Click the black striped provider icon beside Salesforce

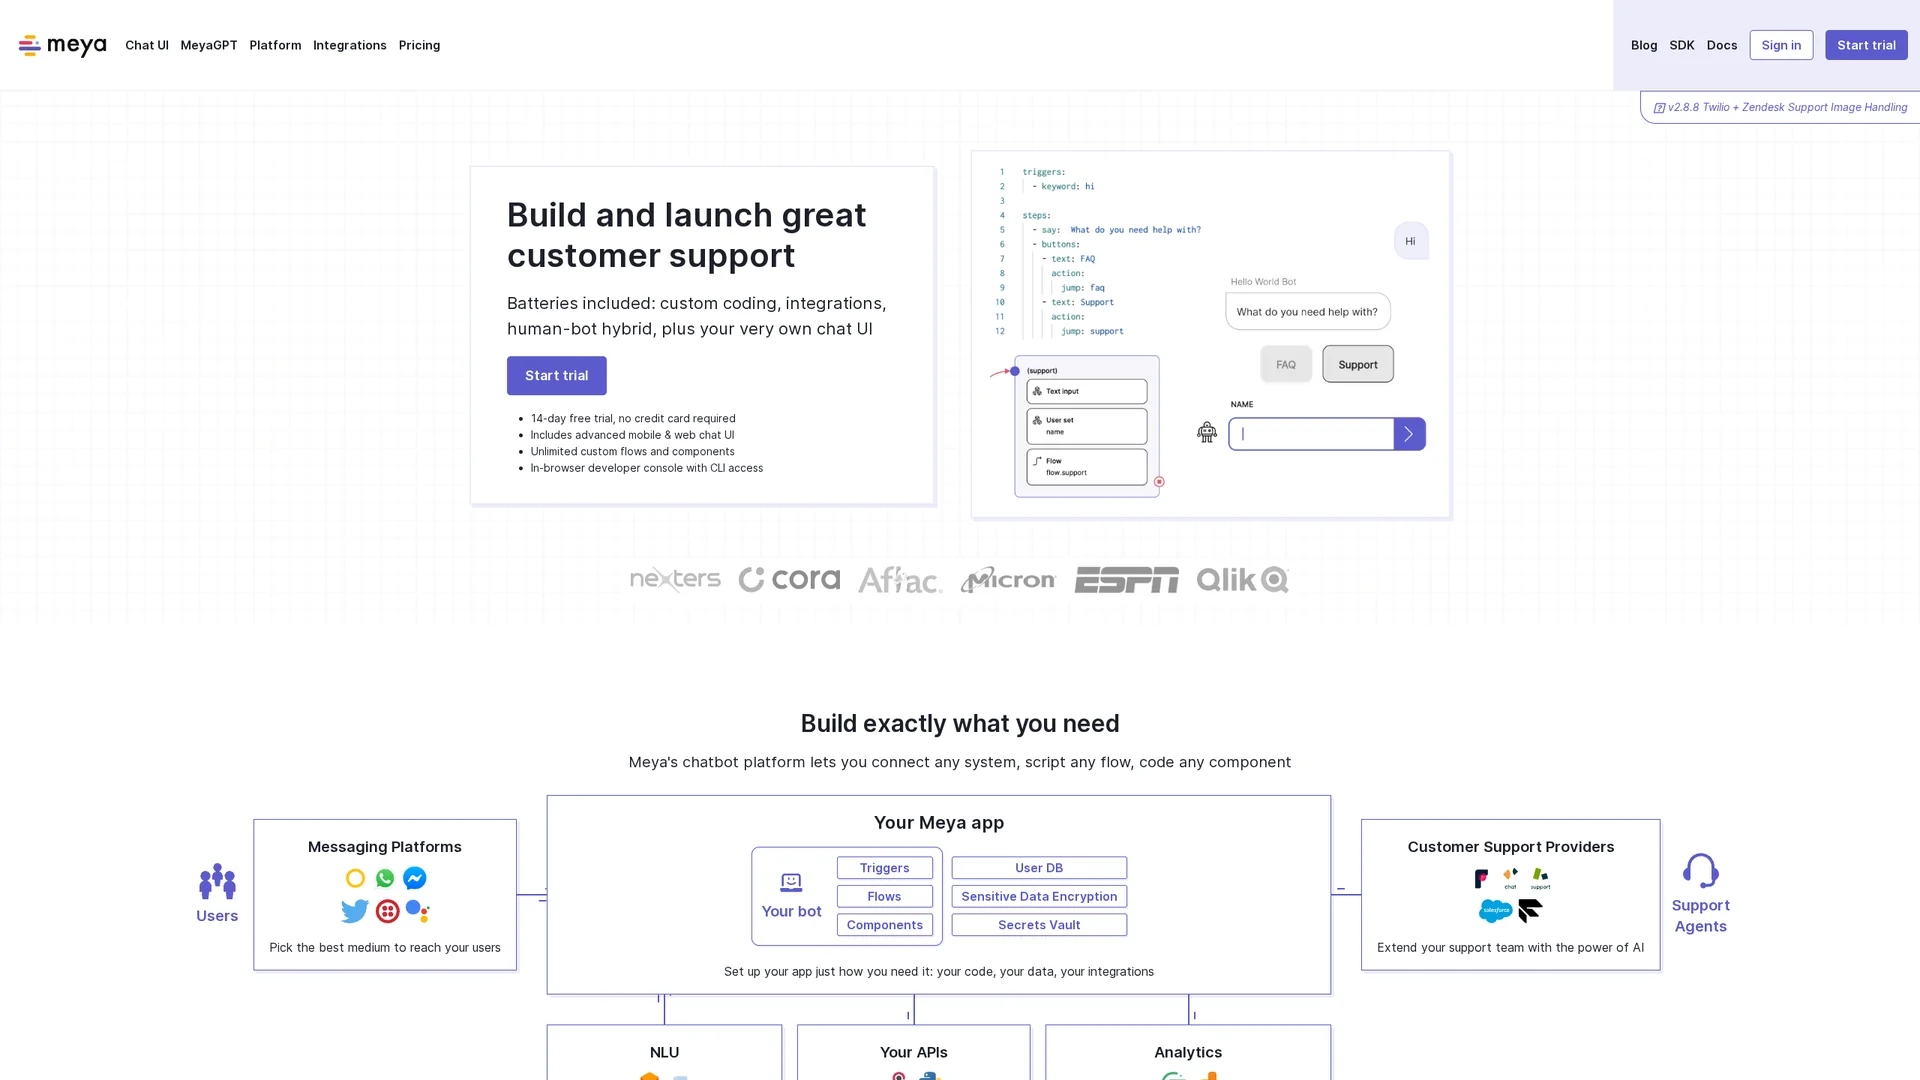coord(1530,911)
